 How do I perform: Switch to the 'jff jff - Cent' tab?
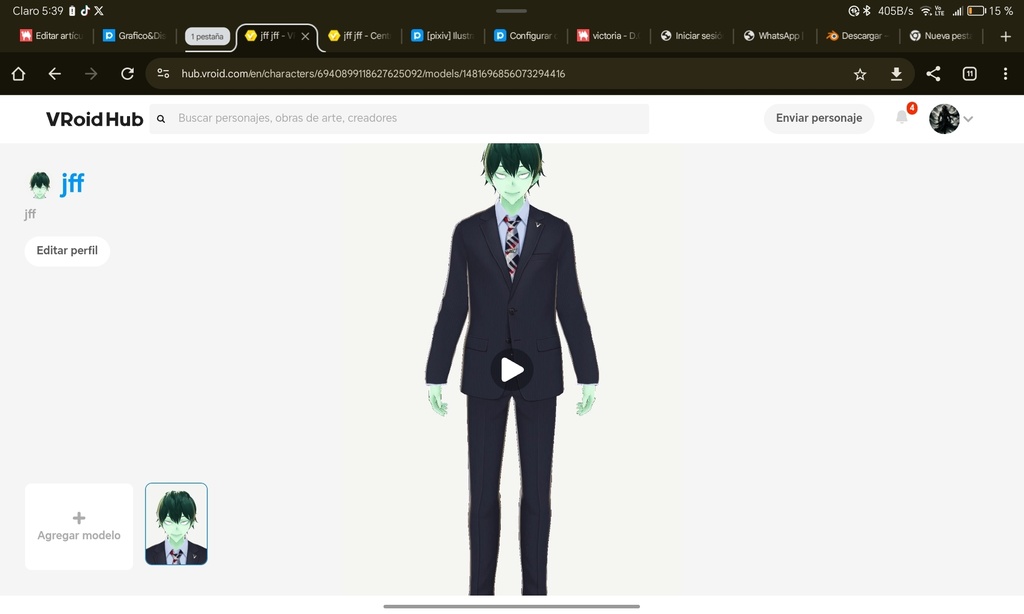[x=359, y=36]
